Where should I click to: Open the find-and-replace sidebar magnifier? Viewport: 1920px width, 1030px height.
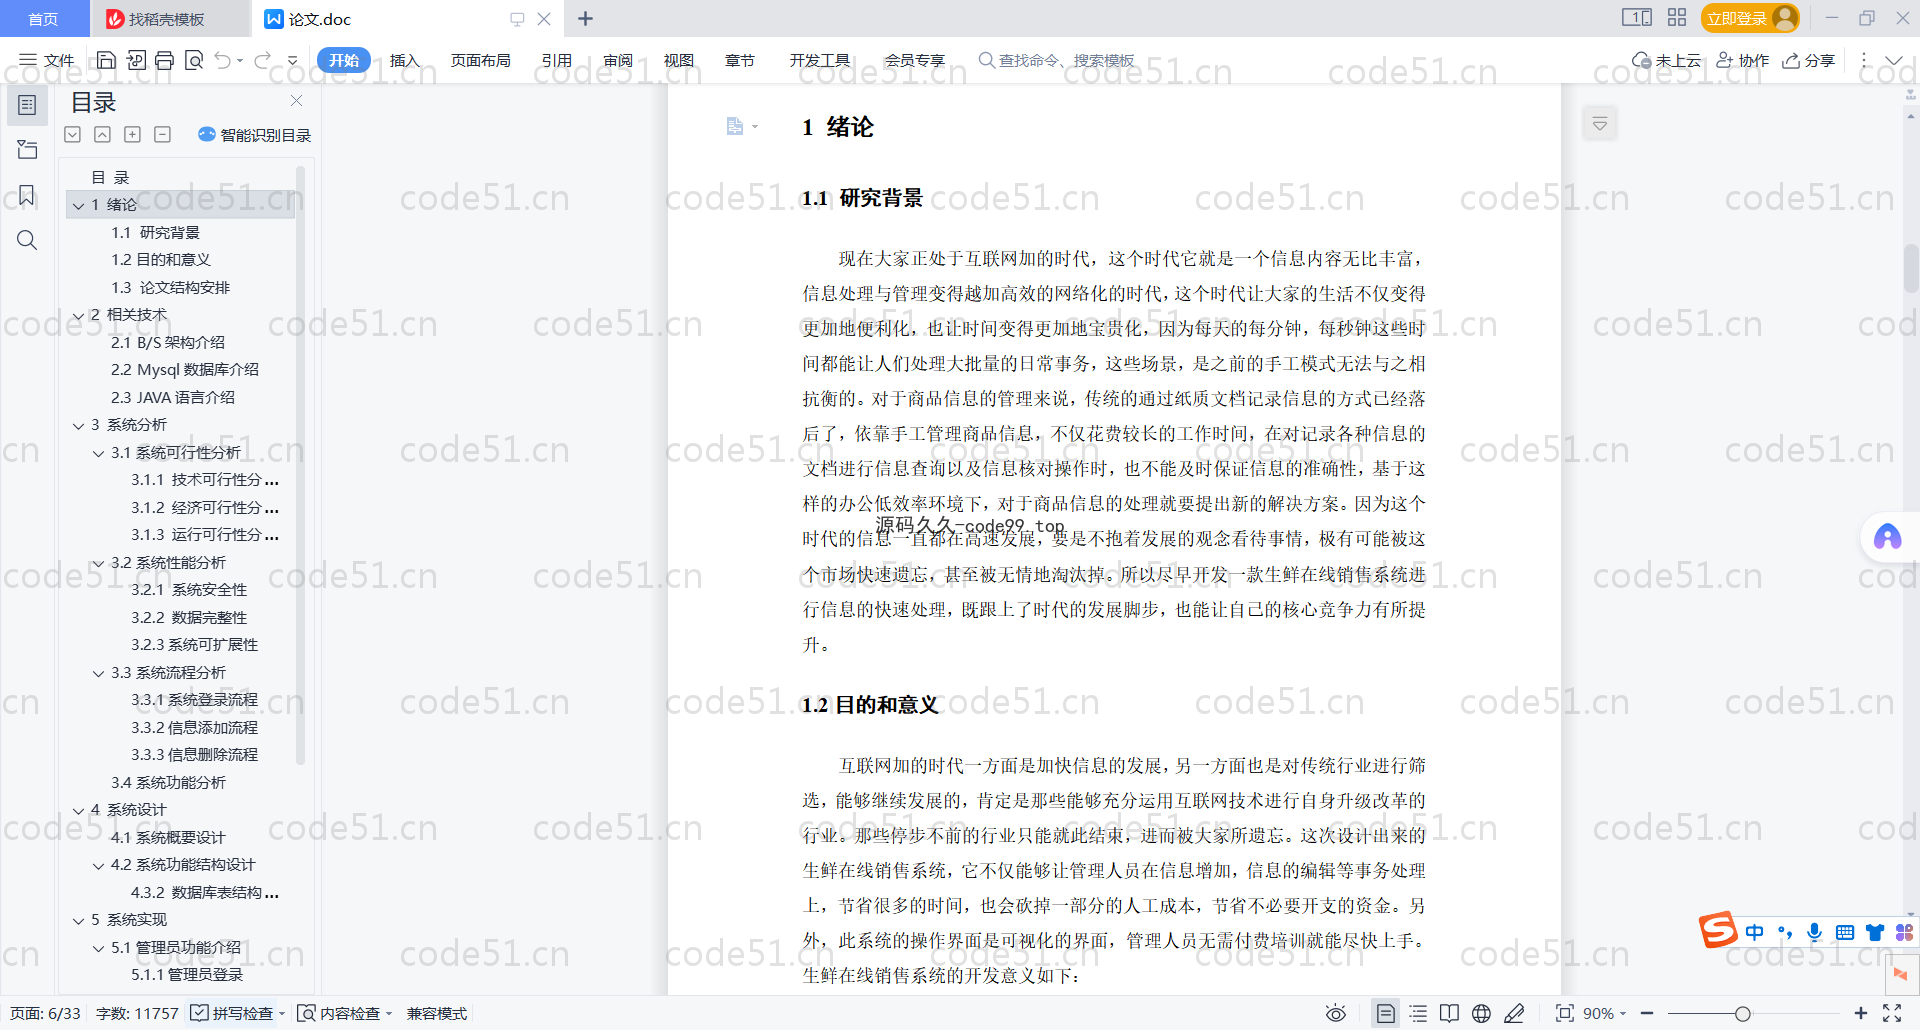point(27,240)
